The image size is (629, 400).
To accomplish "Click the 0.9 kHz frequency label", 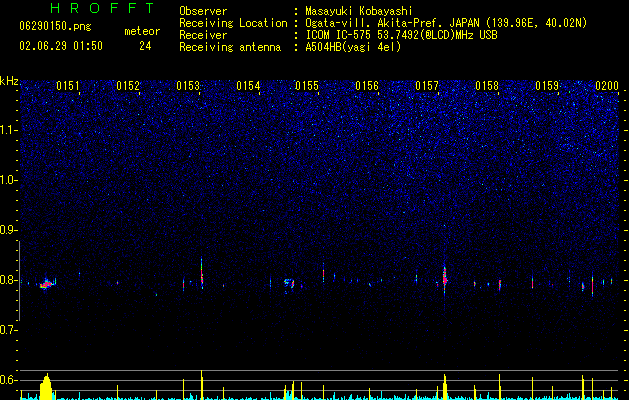I will click(x=8, y=230).
